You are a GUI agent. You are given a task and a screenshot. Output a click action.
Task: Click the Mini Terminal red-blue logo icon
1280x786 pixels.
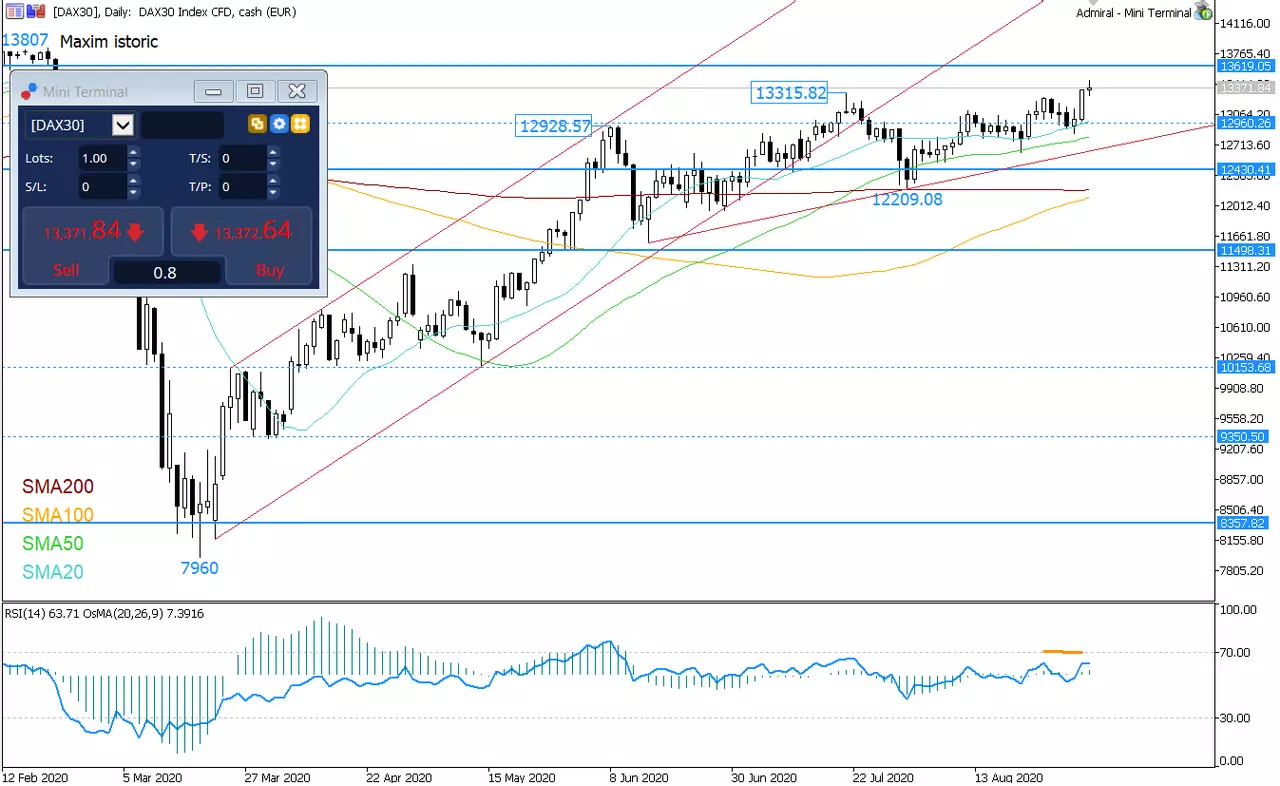coord(29,91)
